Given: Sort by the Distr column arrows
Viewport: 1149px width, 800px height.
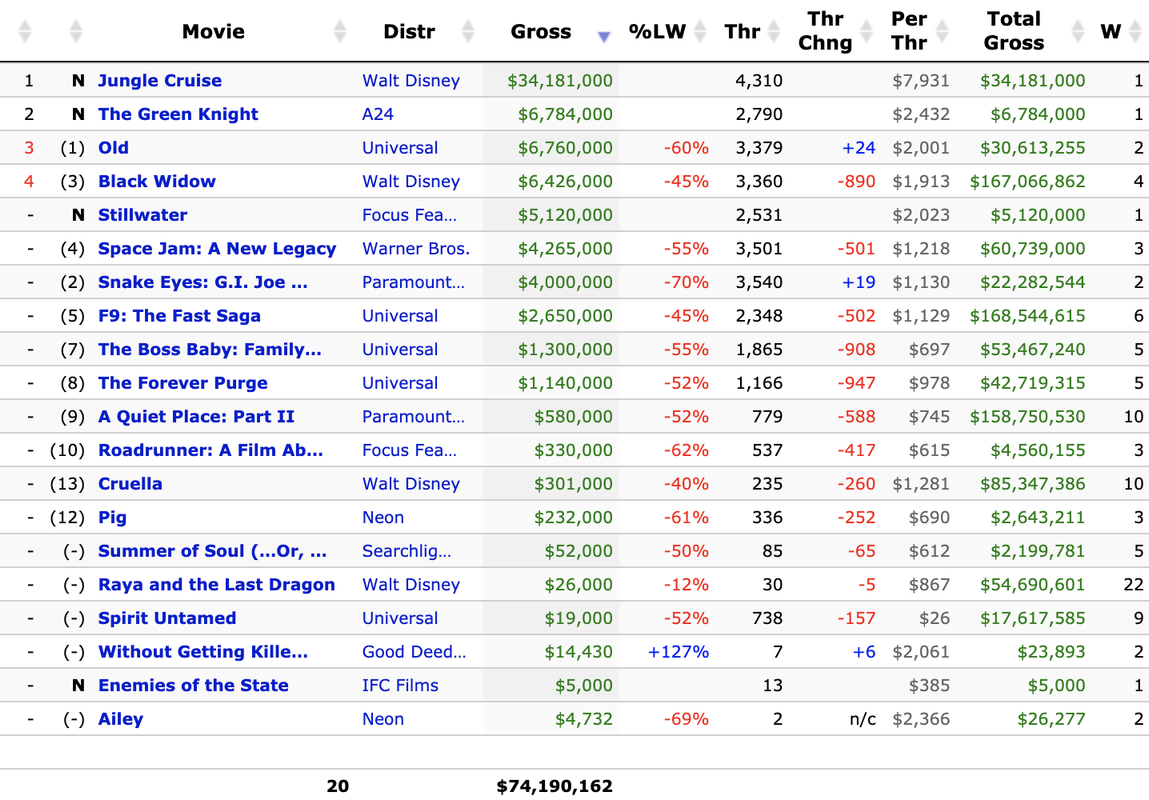Looking at the screenshot, I should (468, 32).
